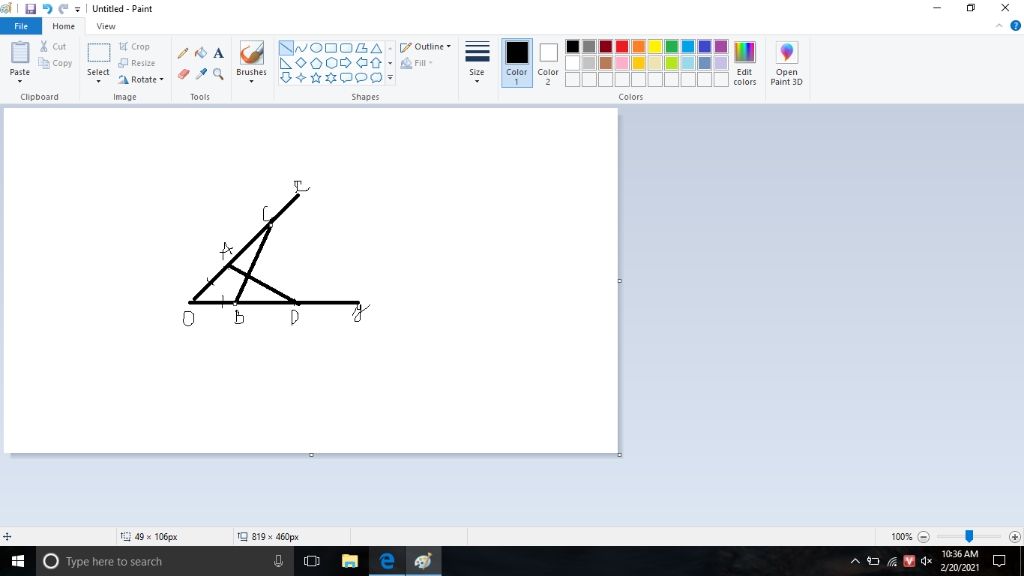Pick the green color swatch
1024x576 pixels.
pos(671,46)
